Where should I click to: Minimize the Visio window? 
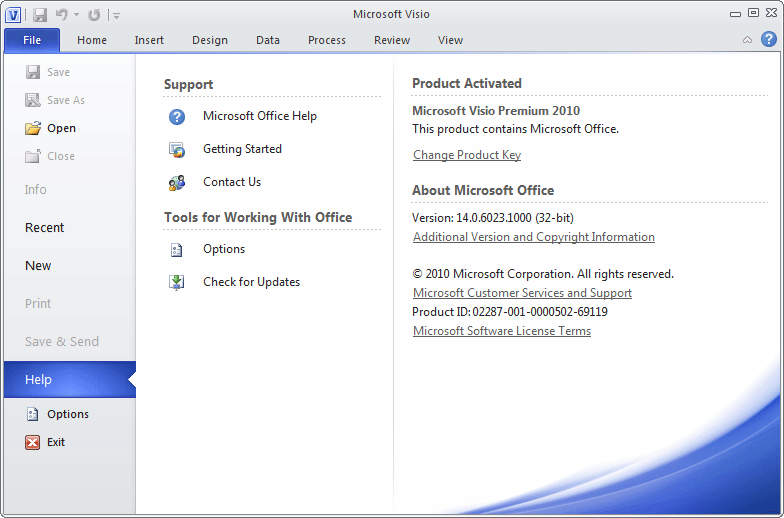point(735,14)
